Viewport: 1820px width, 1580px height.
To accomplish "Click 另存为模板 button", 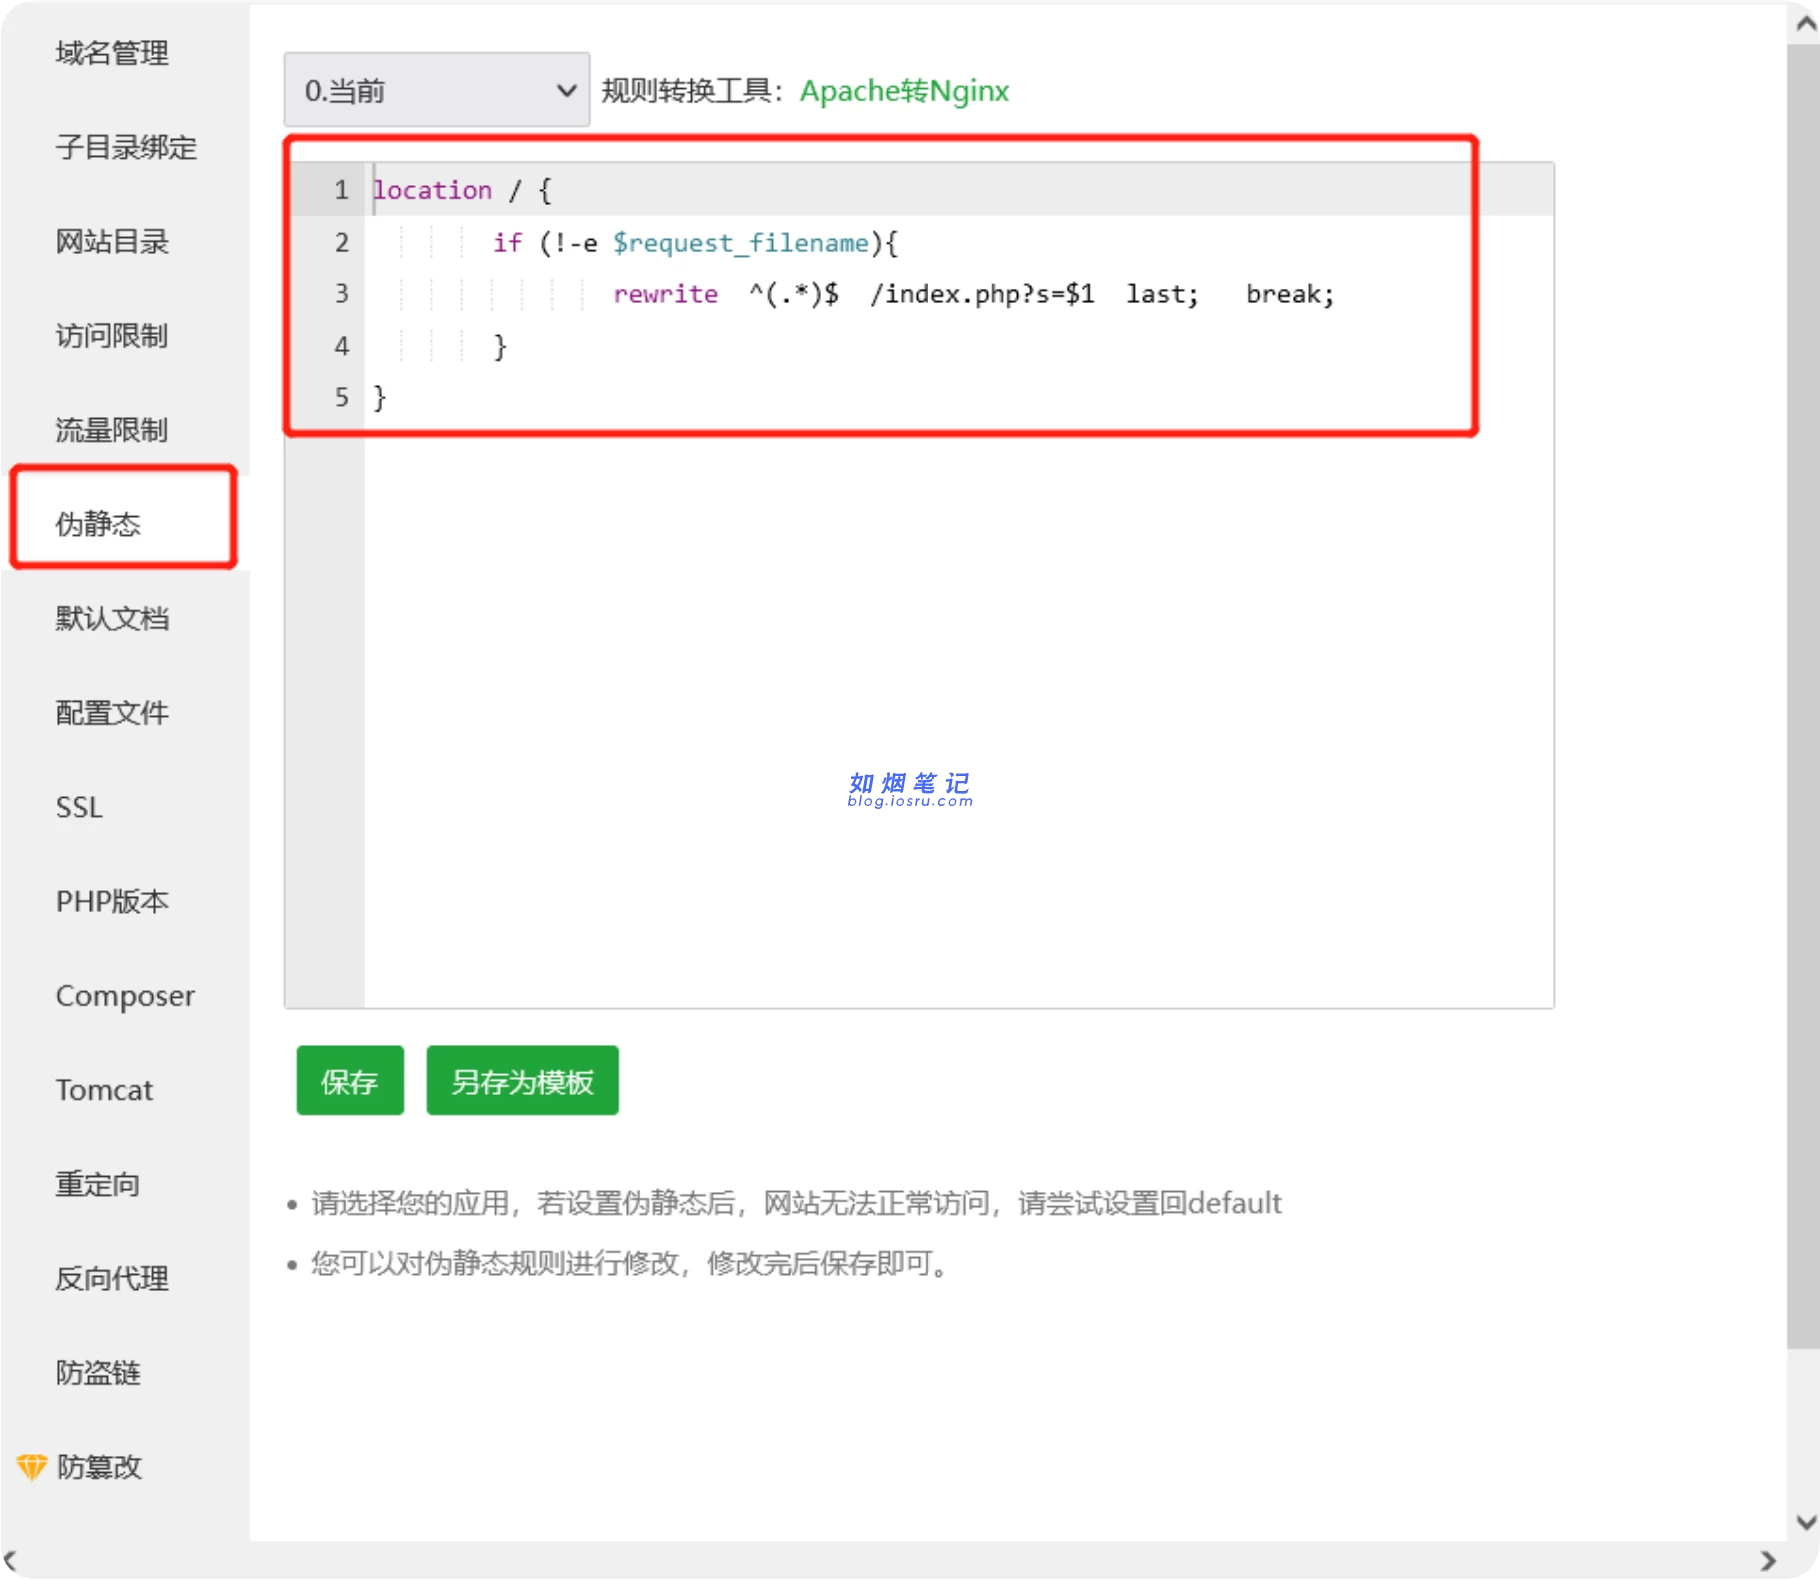I will click(x=522, y=1081).
